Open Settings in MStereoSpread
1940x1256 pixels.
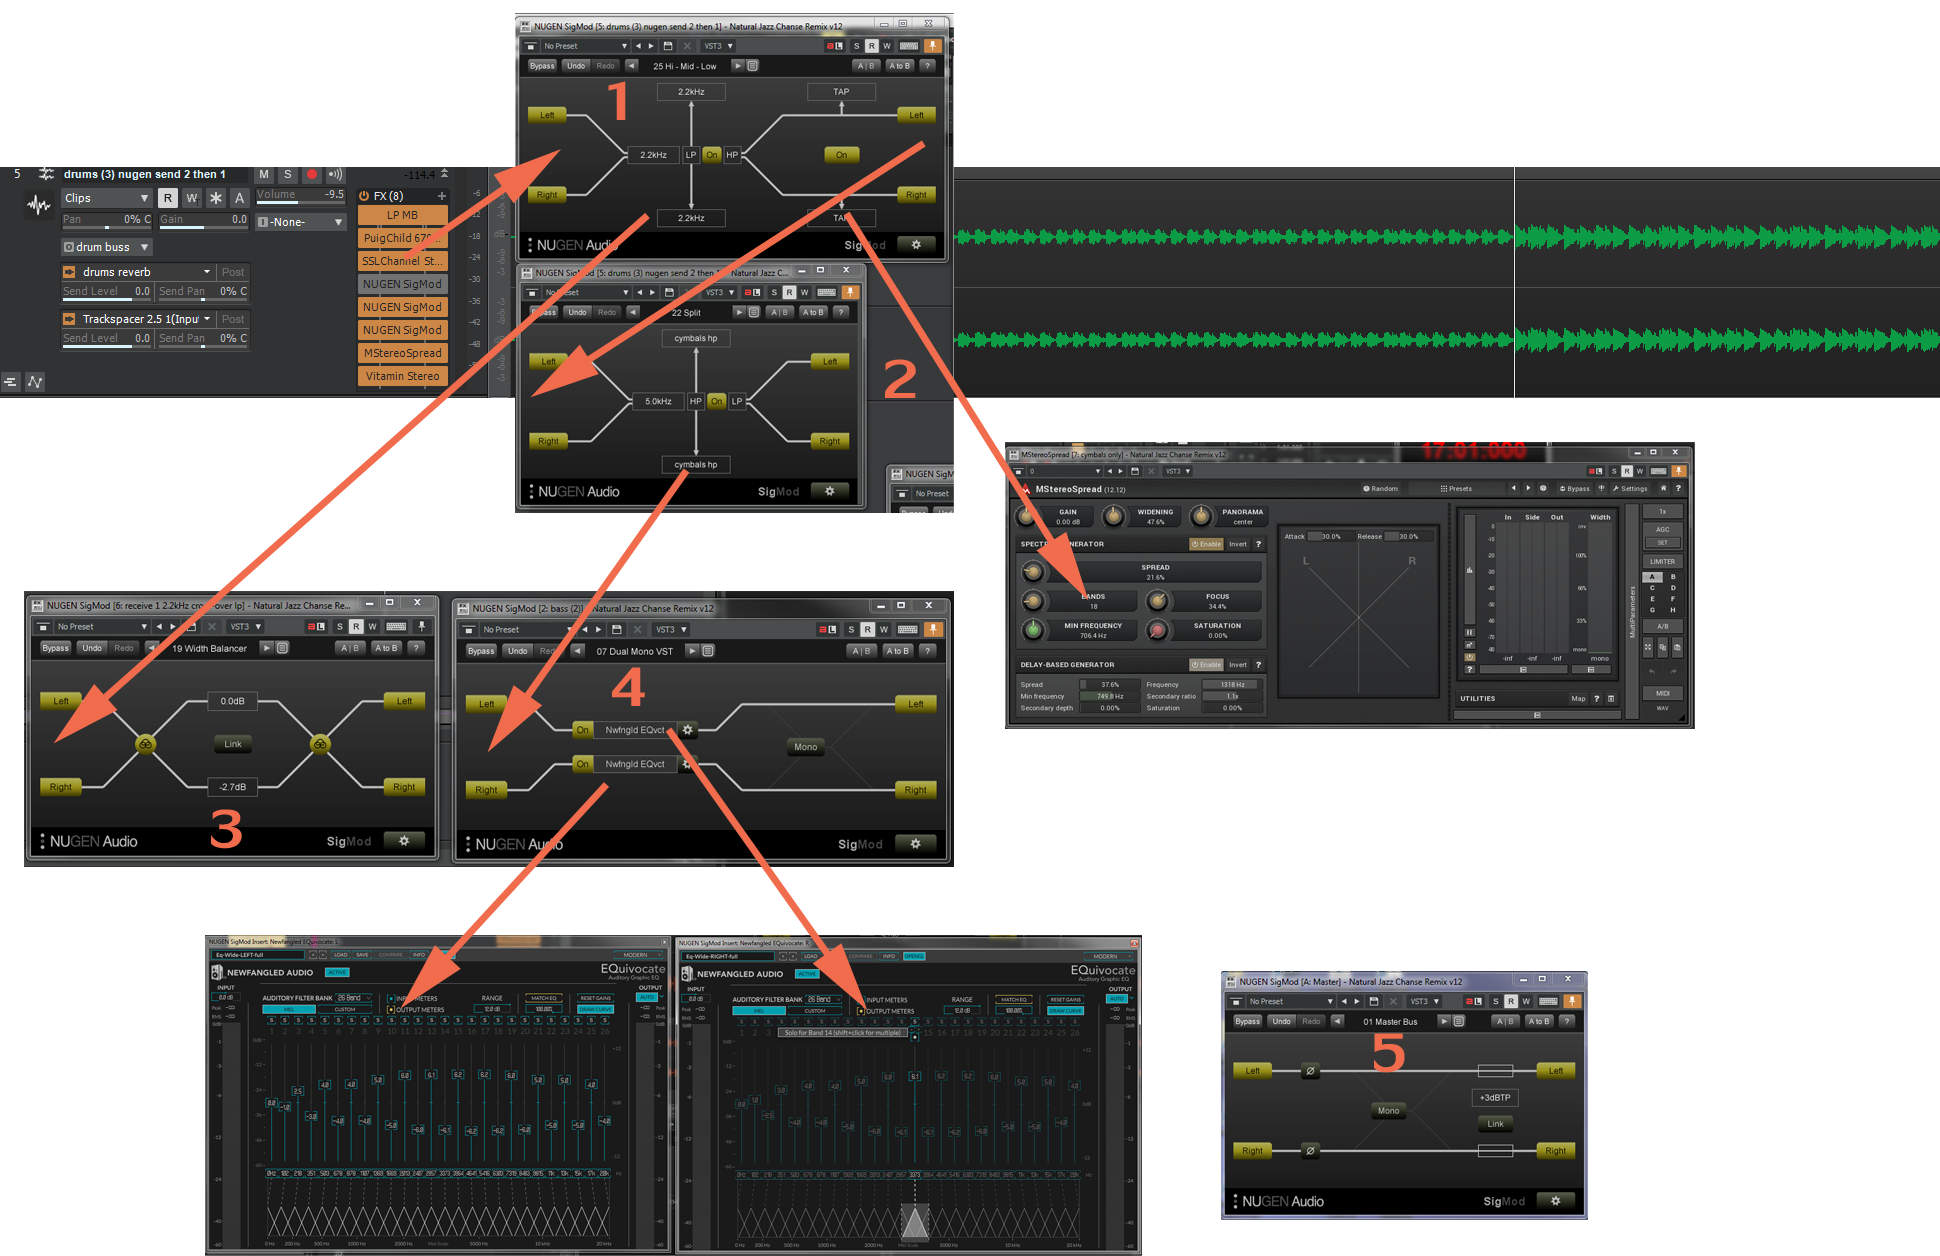(1630, 489)
